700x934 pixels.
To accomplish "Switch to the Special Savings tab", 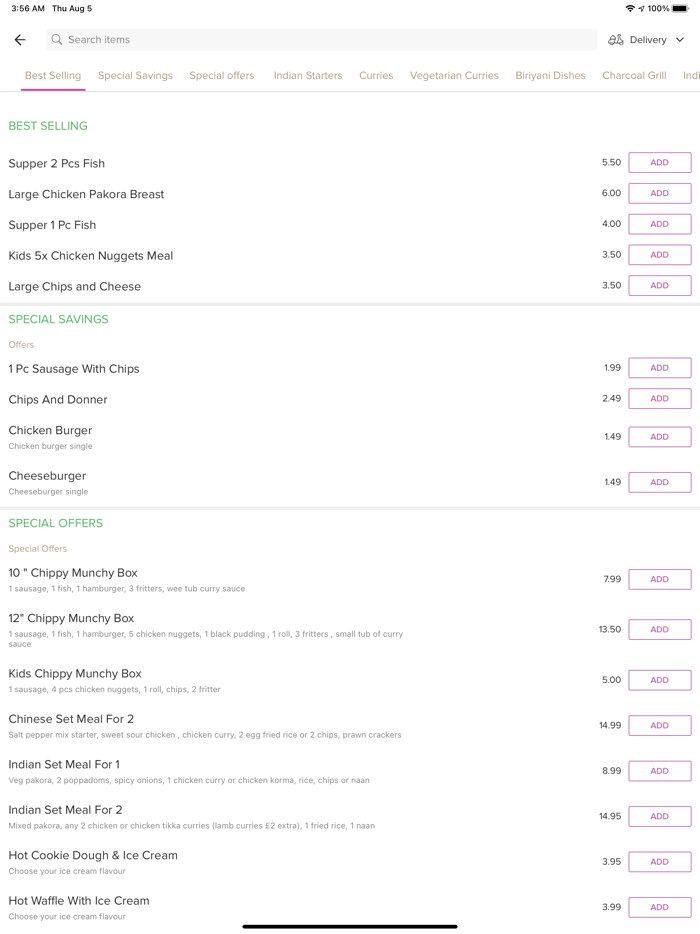I will tap(135, 75).
